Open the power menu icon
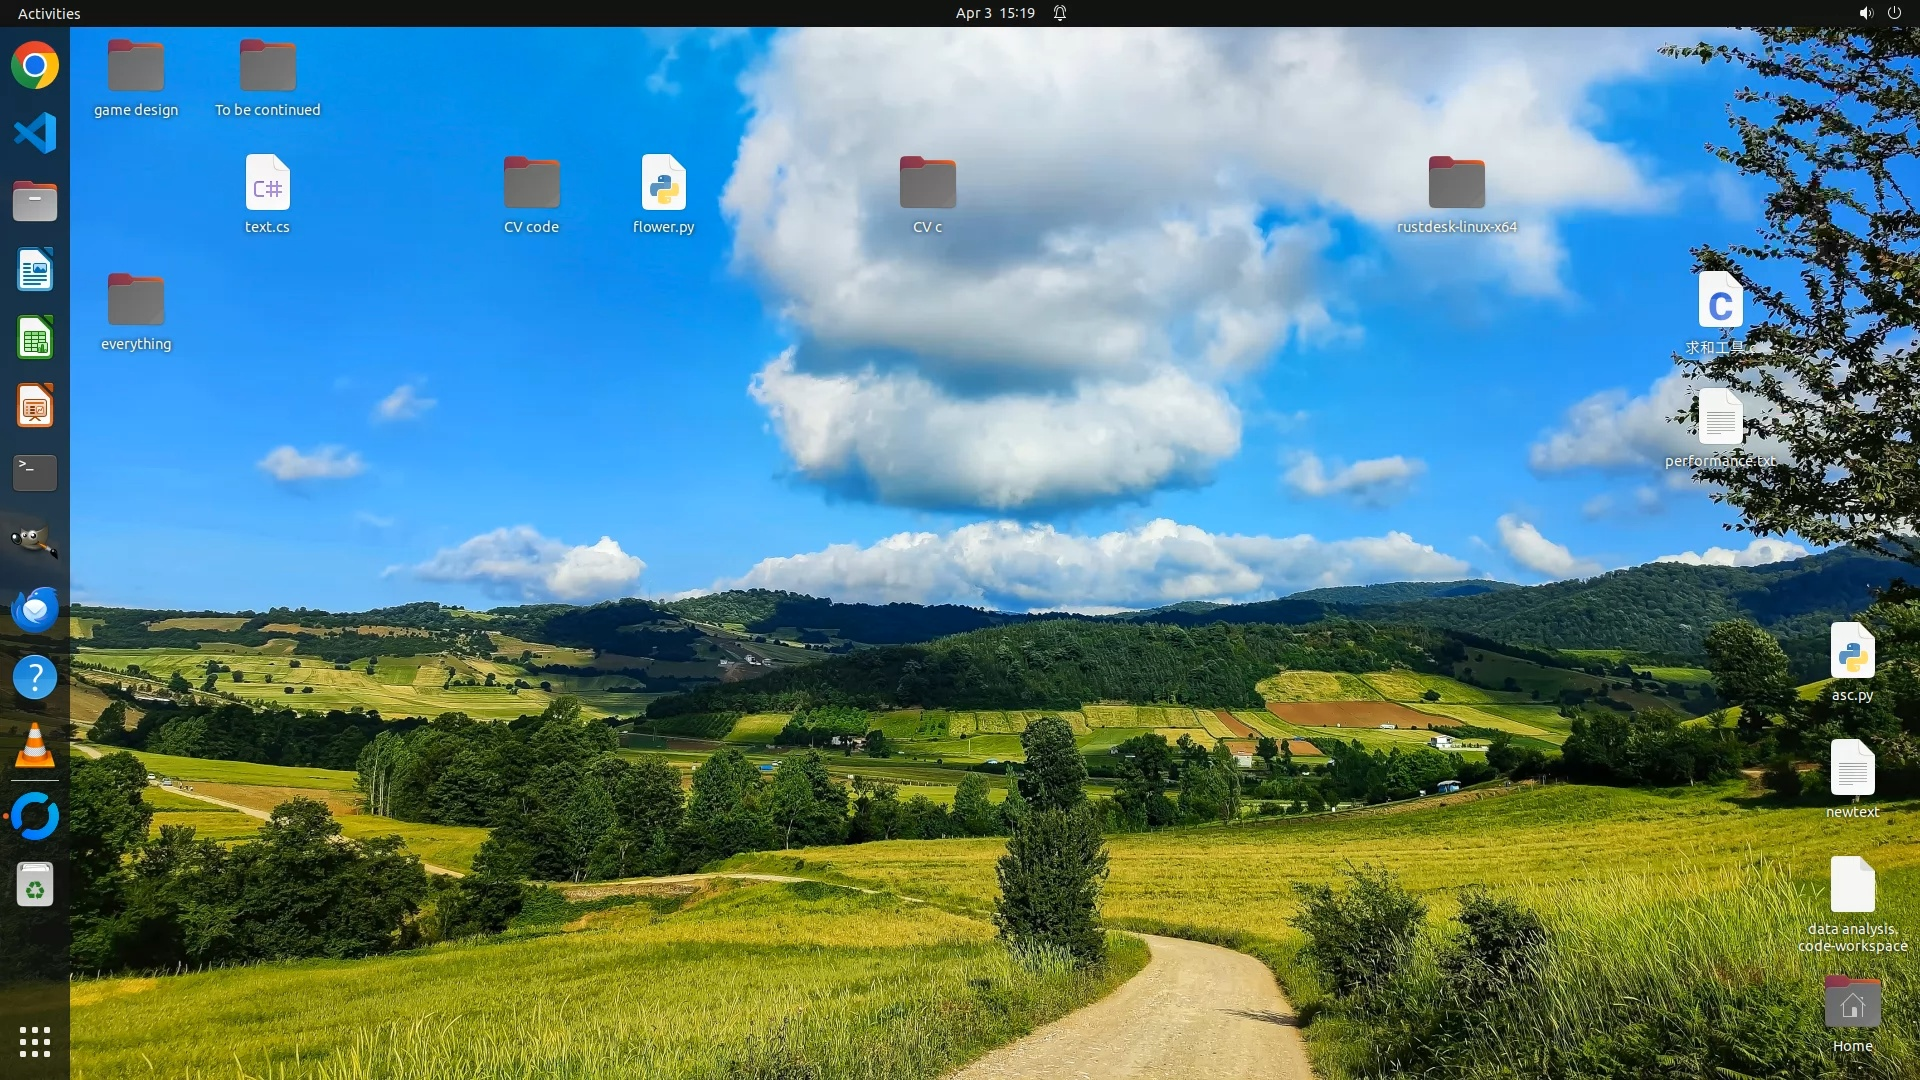Viewport: 1920px width, 1080px height. 1894,13
